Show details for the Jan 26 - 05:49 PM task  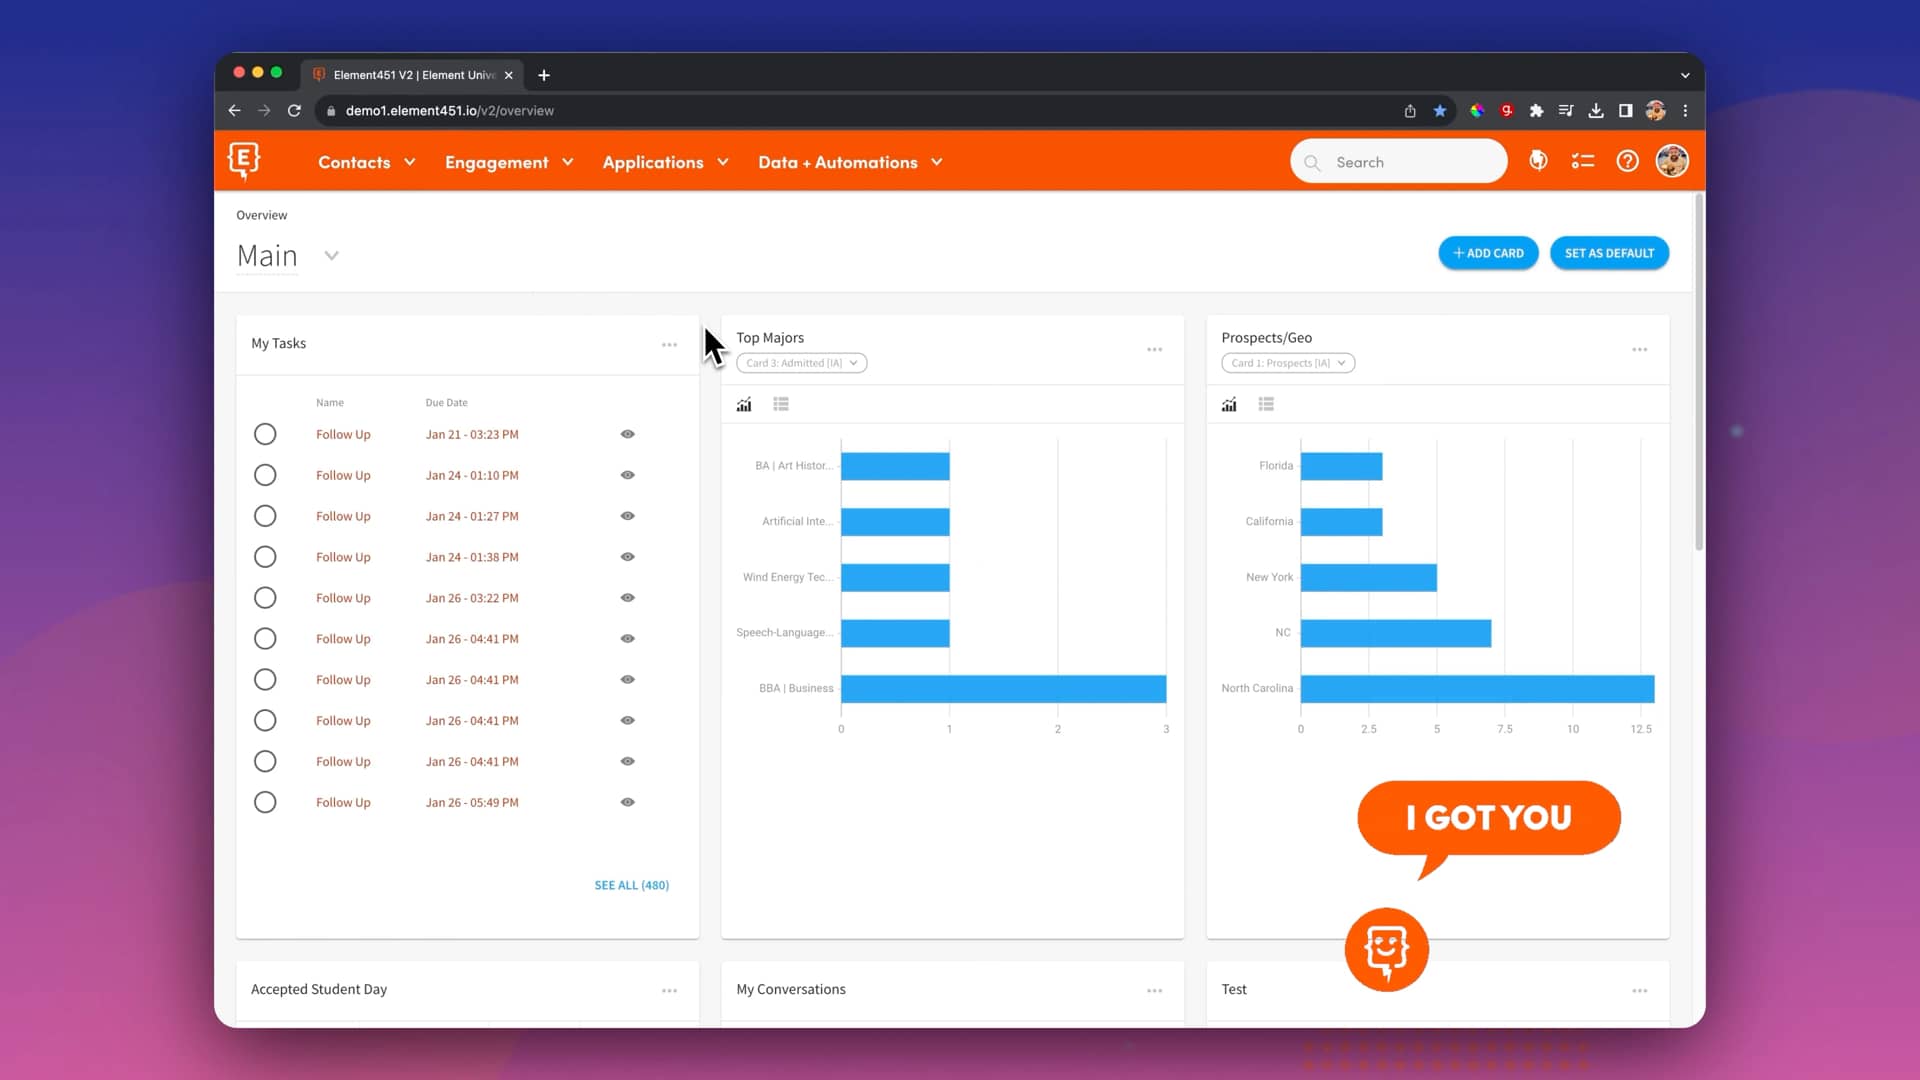[x=627, y=802]
